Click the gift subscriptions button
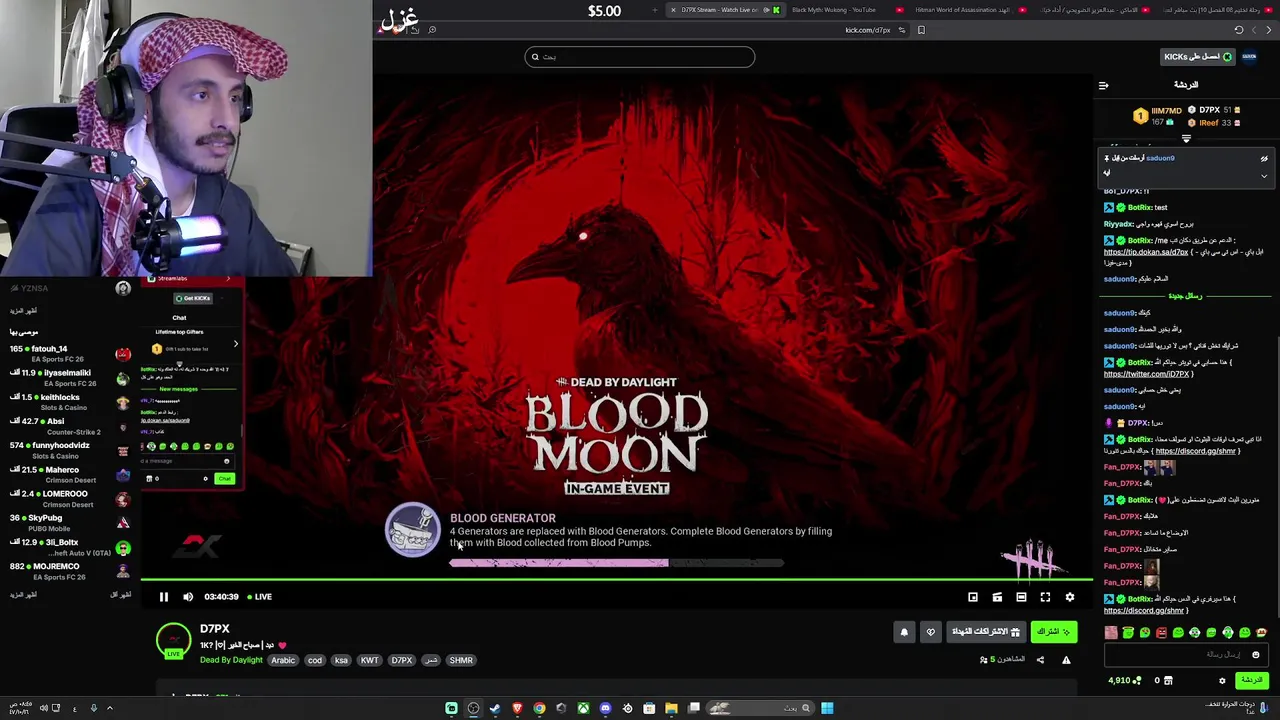The image size is (1280, 720). point(986,632)
